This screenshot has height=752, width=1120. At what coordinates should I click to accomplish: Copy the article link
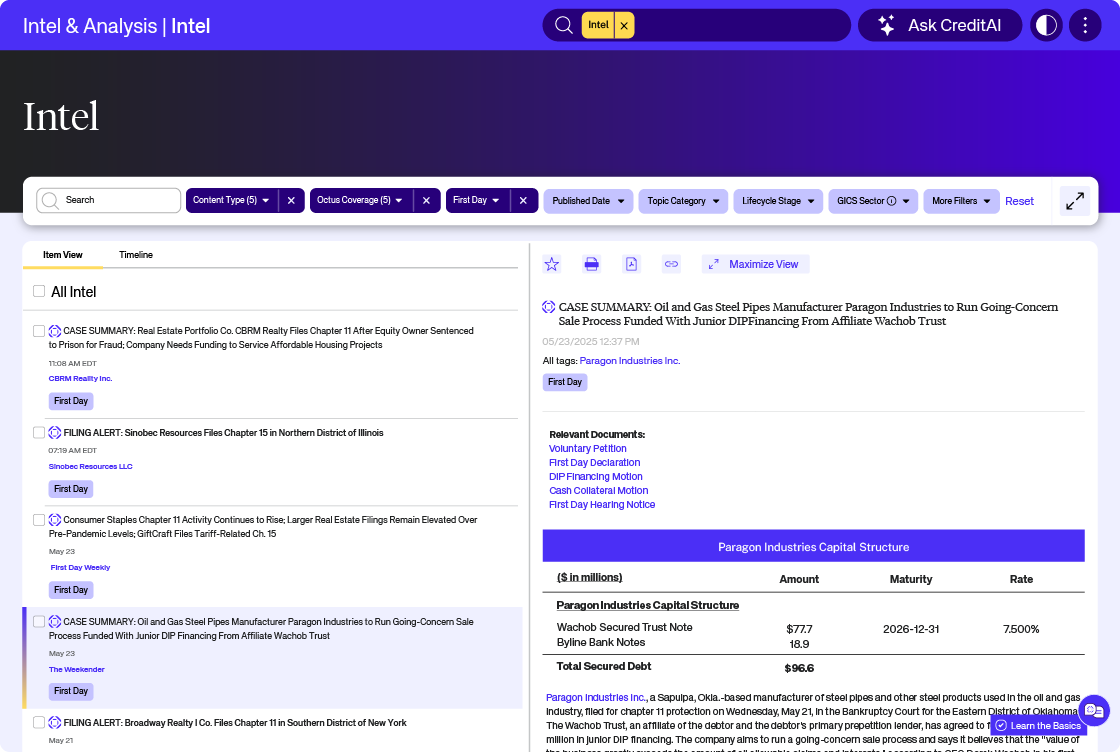coord(671,263)
